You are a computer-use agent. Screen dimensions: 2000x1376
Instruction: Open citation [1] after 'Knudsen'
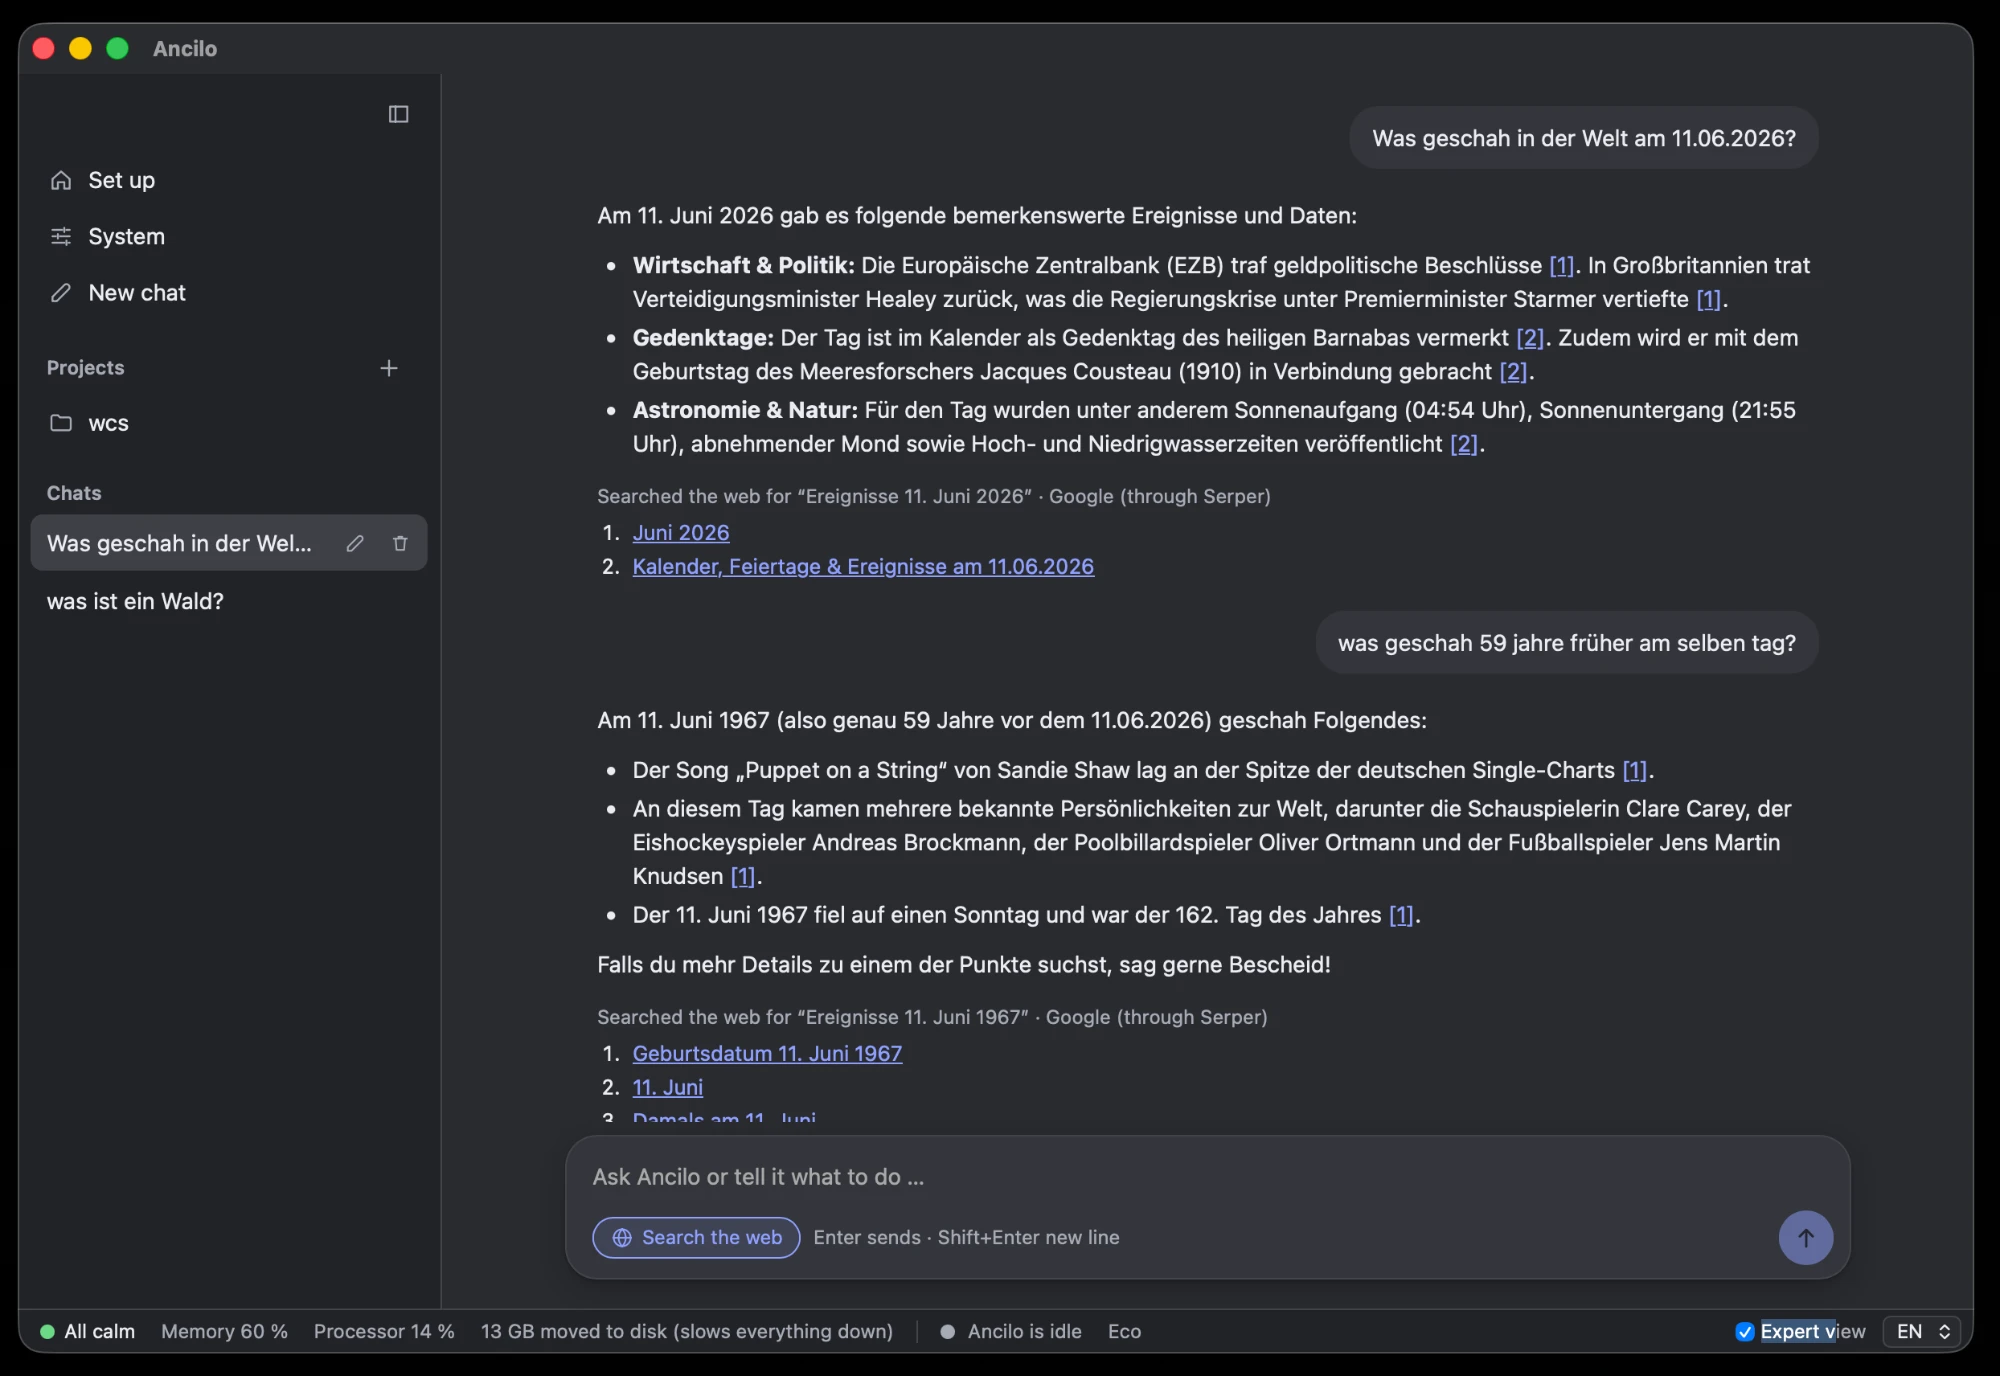(x=742, y=876)
